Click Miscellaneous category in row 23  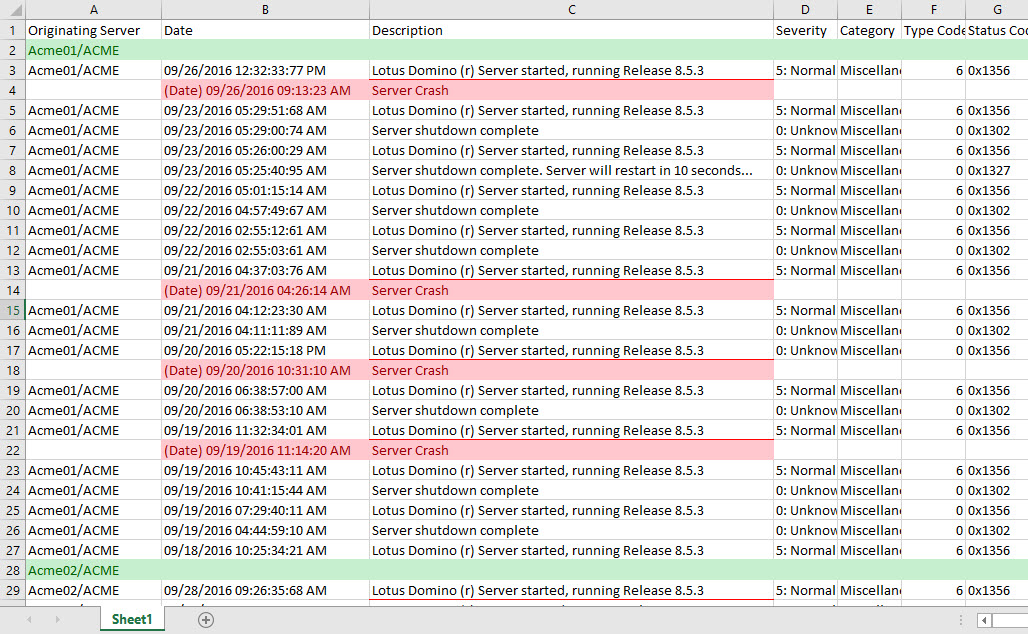tap(869, 471)
